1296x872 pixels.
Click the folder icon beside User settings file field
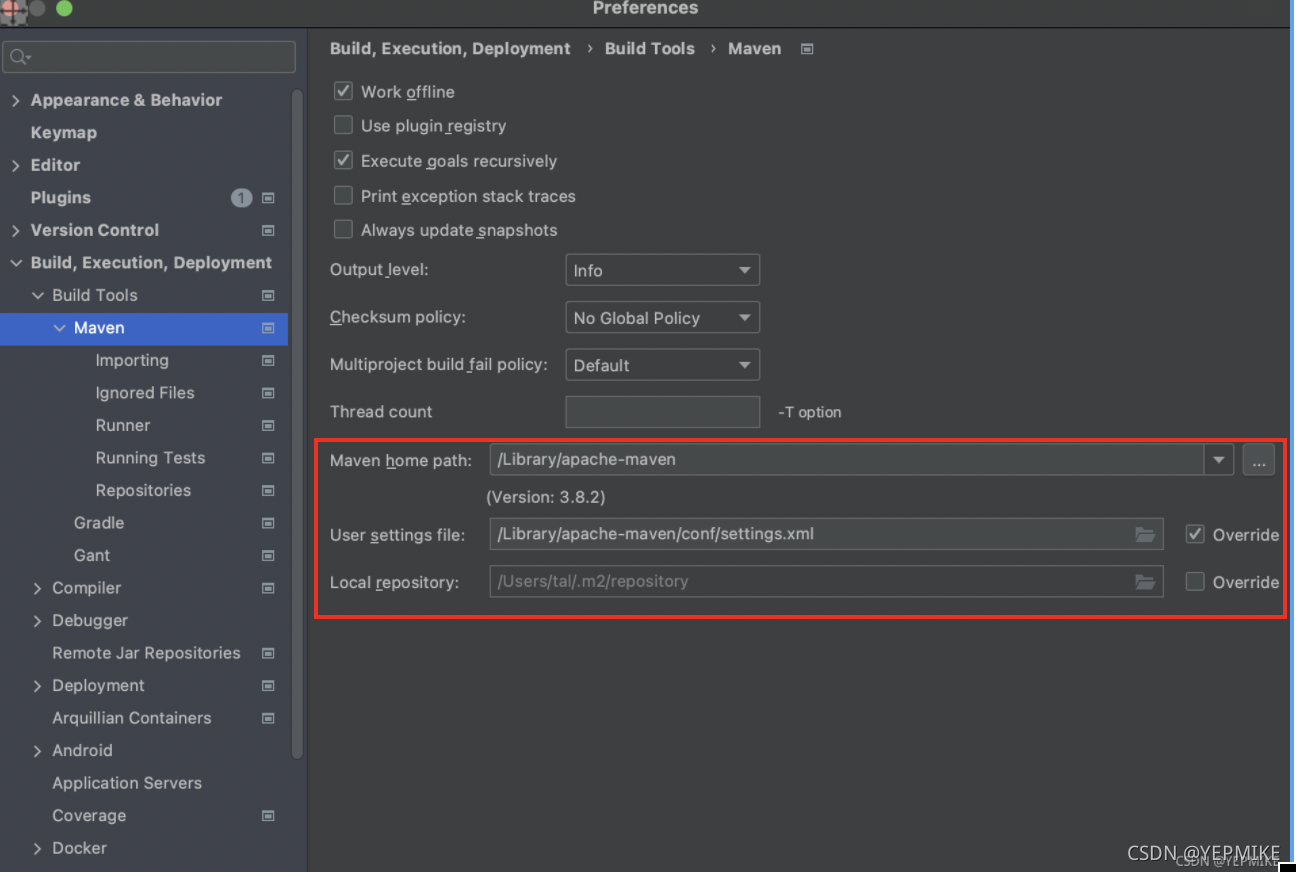1145,534
